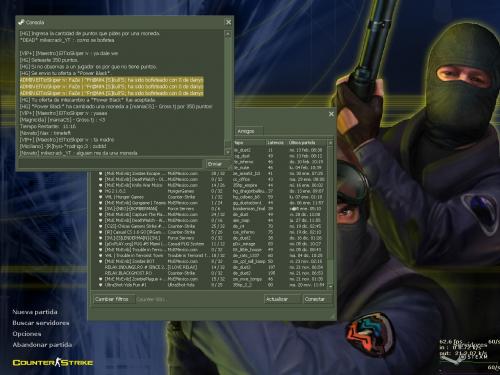Switch to the Amigos tab

pos(249,131)
